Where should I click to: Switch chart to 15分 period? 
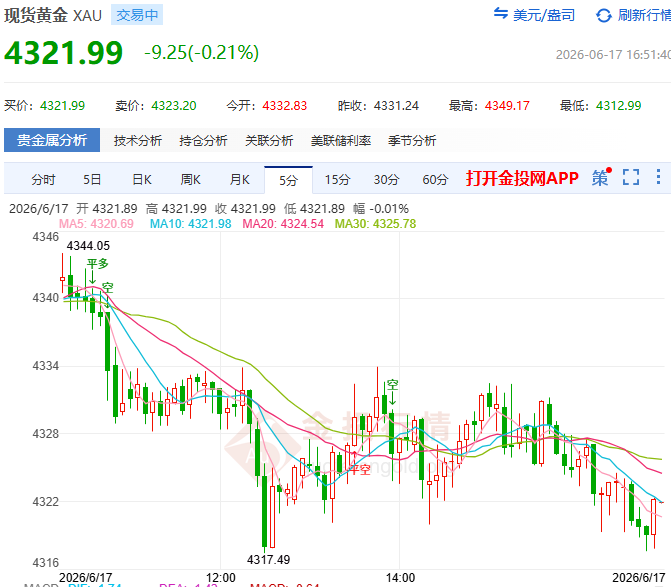click(337, 180)
